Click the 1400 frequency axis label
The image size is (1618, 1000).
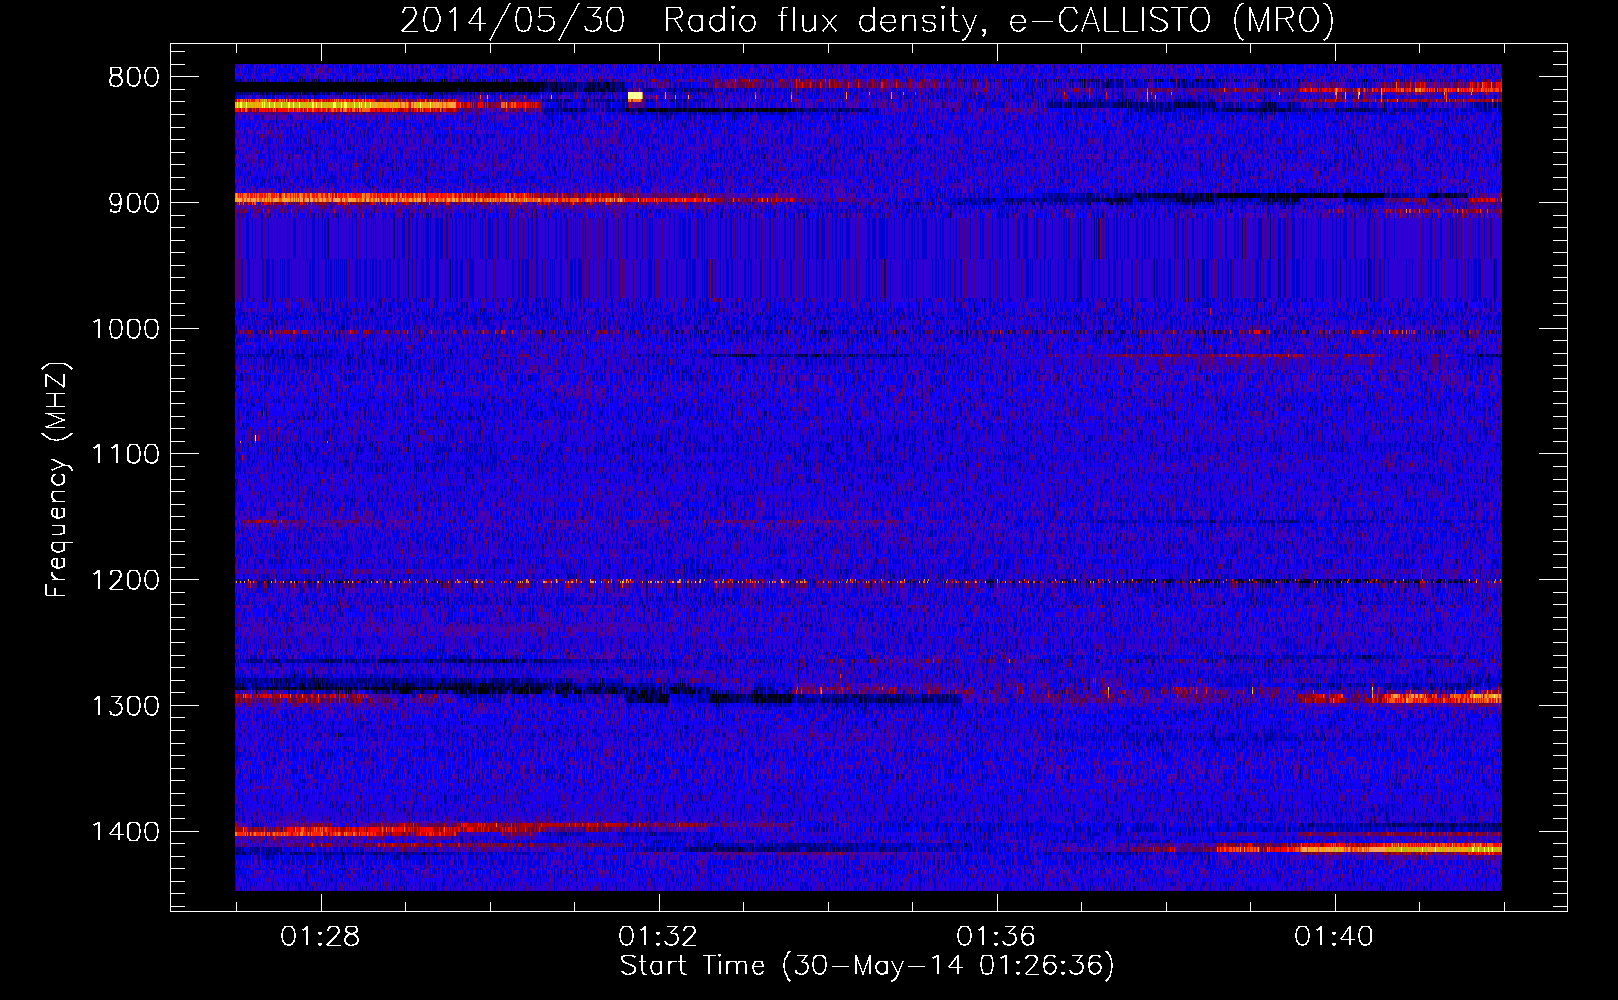125,832
